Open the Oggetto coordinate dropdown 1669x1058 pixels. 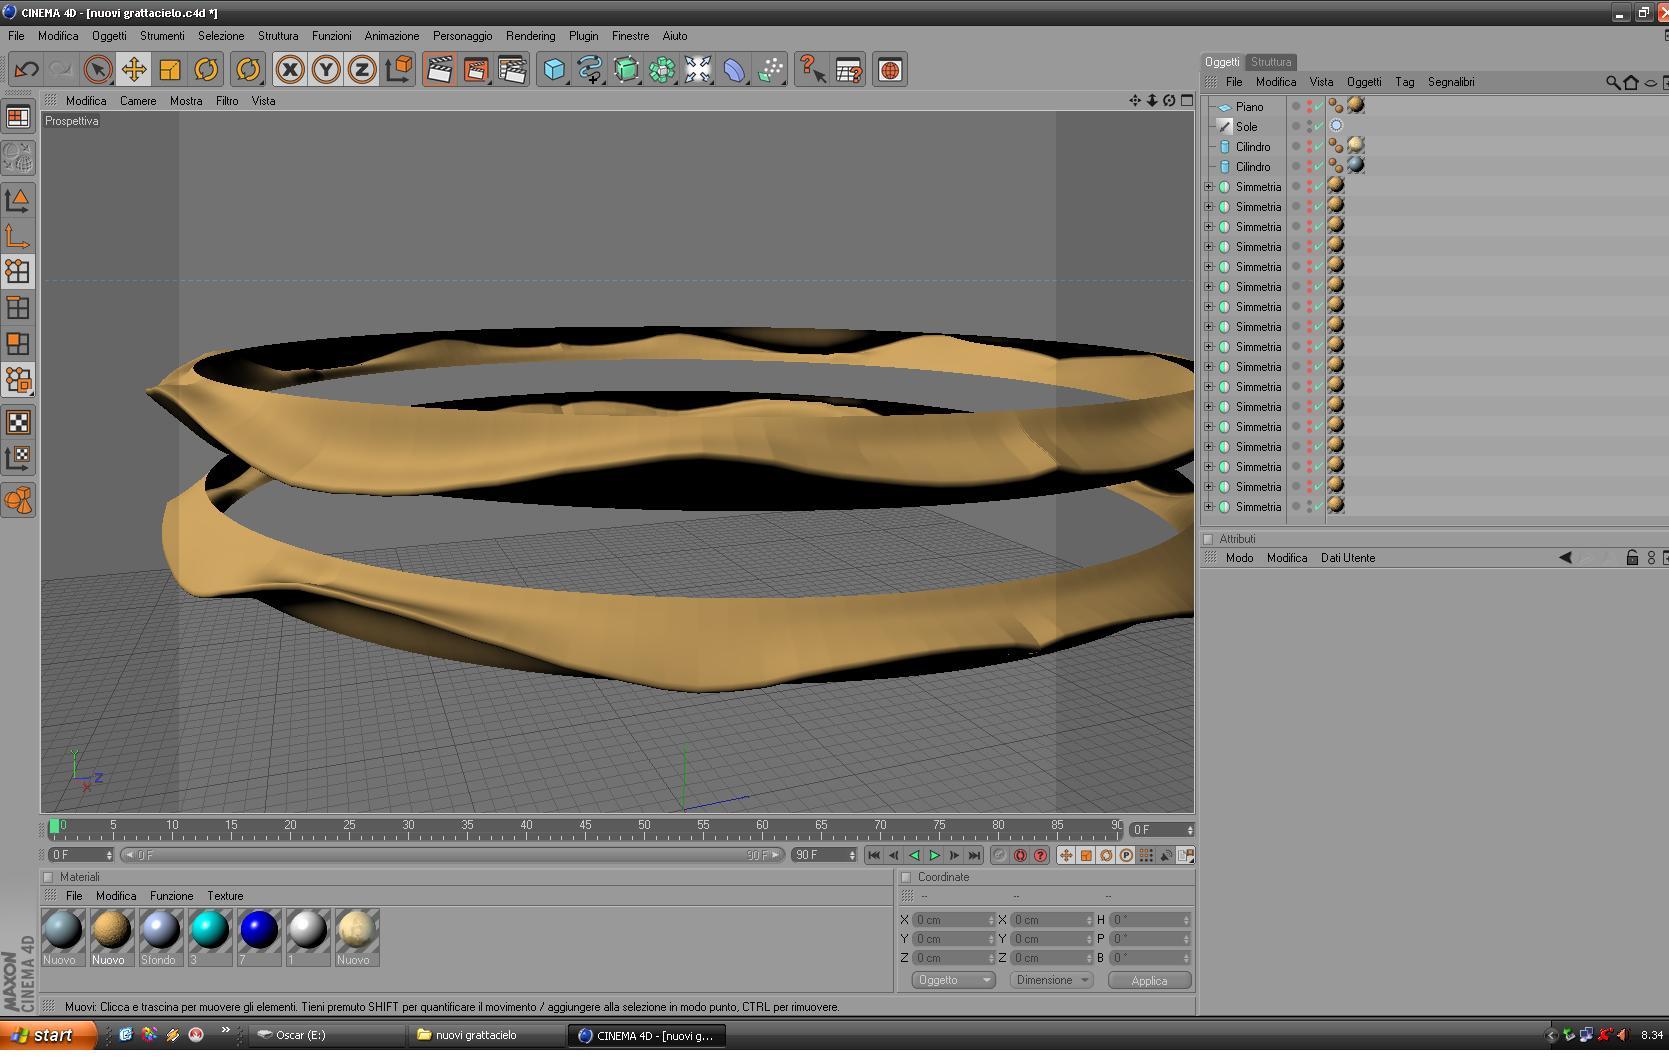point(952,980)
